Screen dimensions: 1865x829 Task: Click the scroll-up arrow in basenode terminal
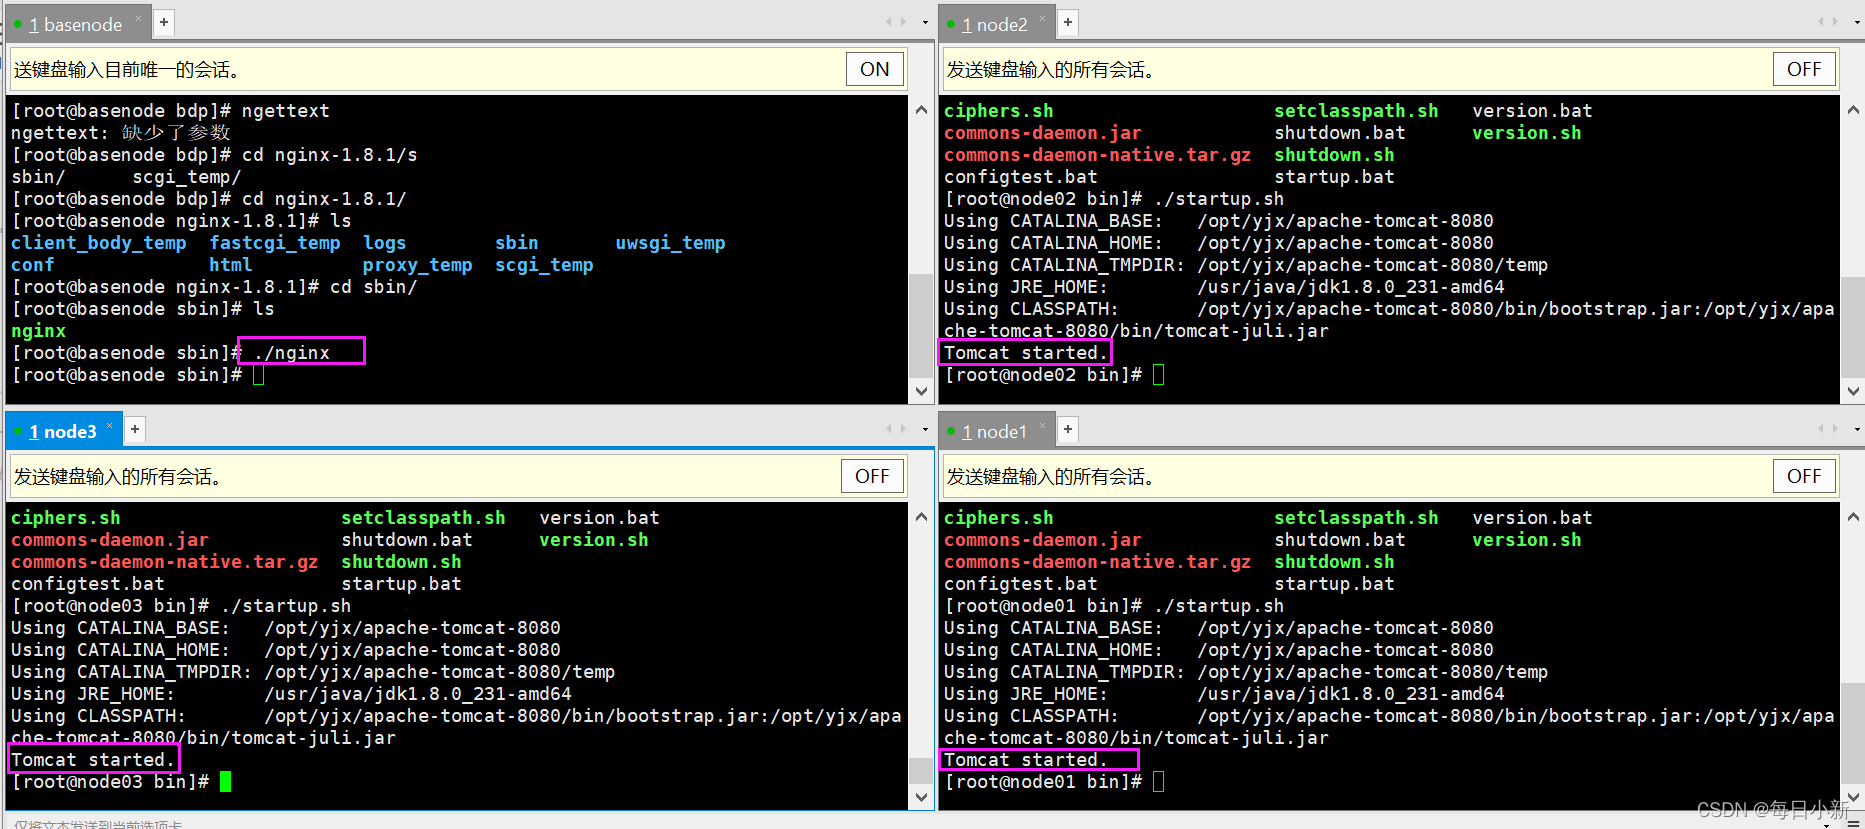(x=921, y=110)
